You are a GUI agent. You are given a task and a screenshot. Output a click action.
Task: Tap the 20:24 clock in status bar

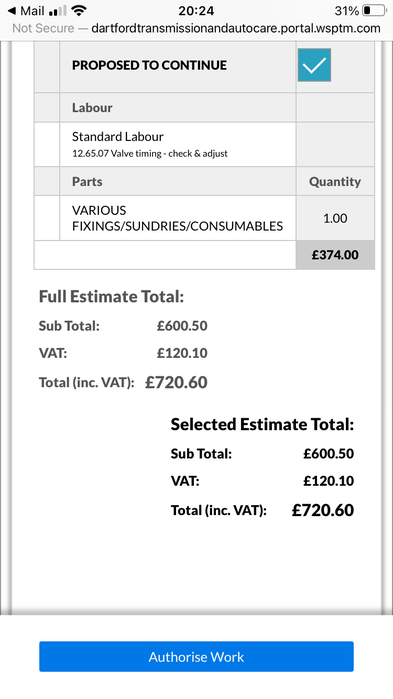196,10
